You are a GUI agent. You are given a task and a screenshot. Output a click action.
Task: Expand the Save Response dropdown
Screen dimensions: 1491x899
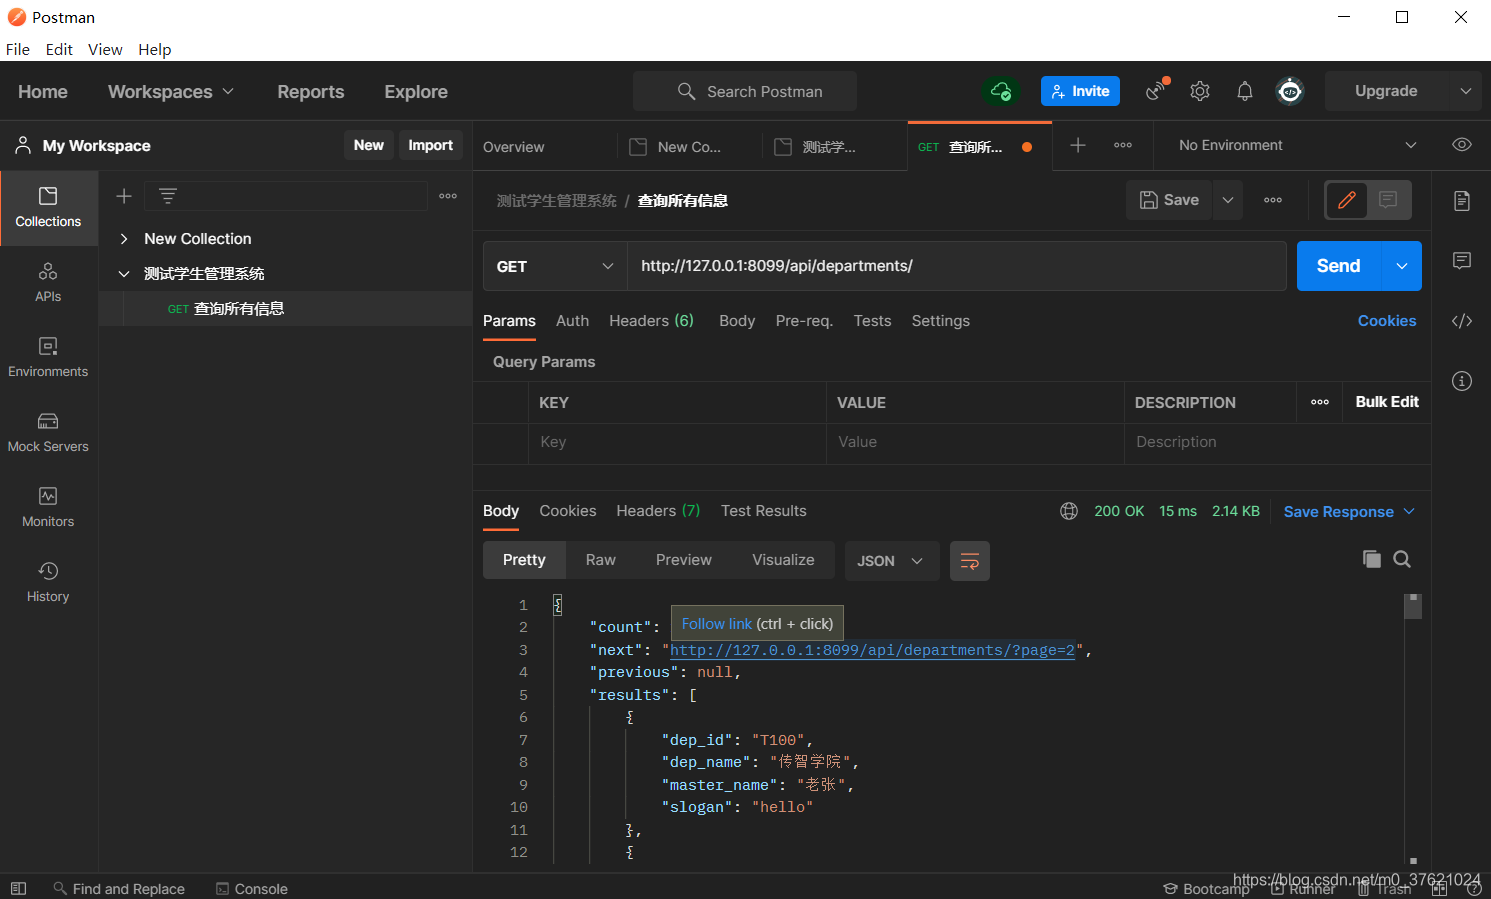(x=1409, y=511)
